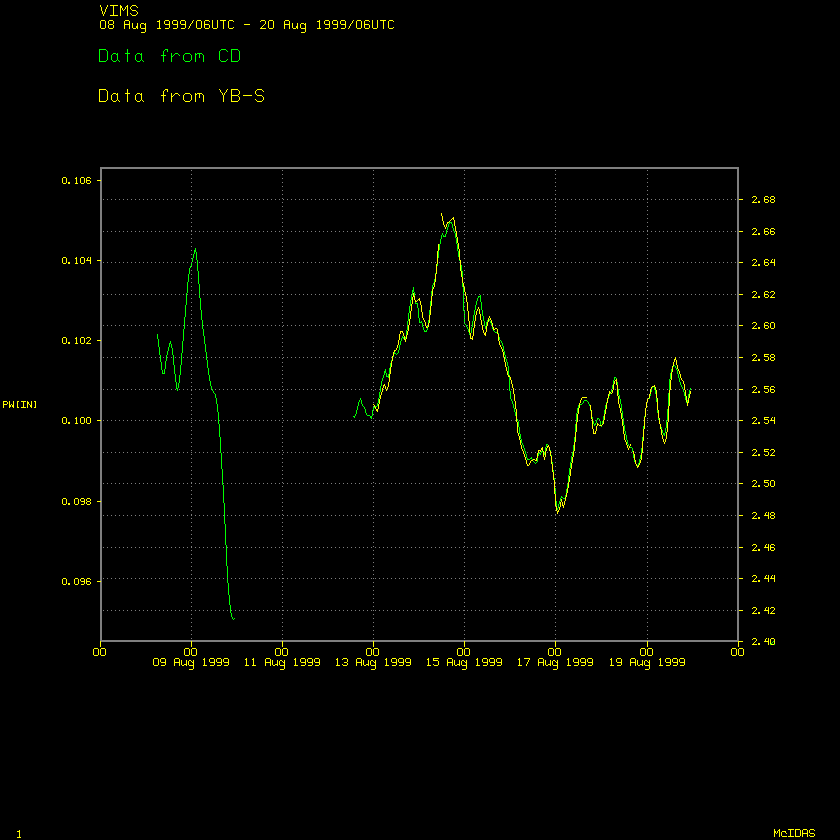Click the green "Data from CD" legend
The image size is (840, 840).
[x=169, y=57]
